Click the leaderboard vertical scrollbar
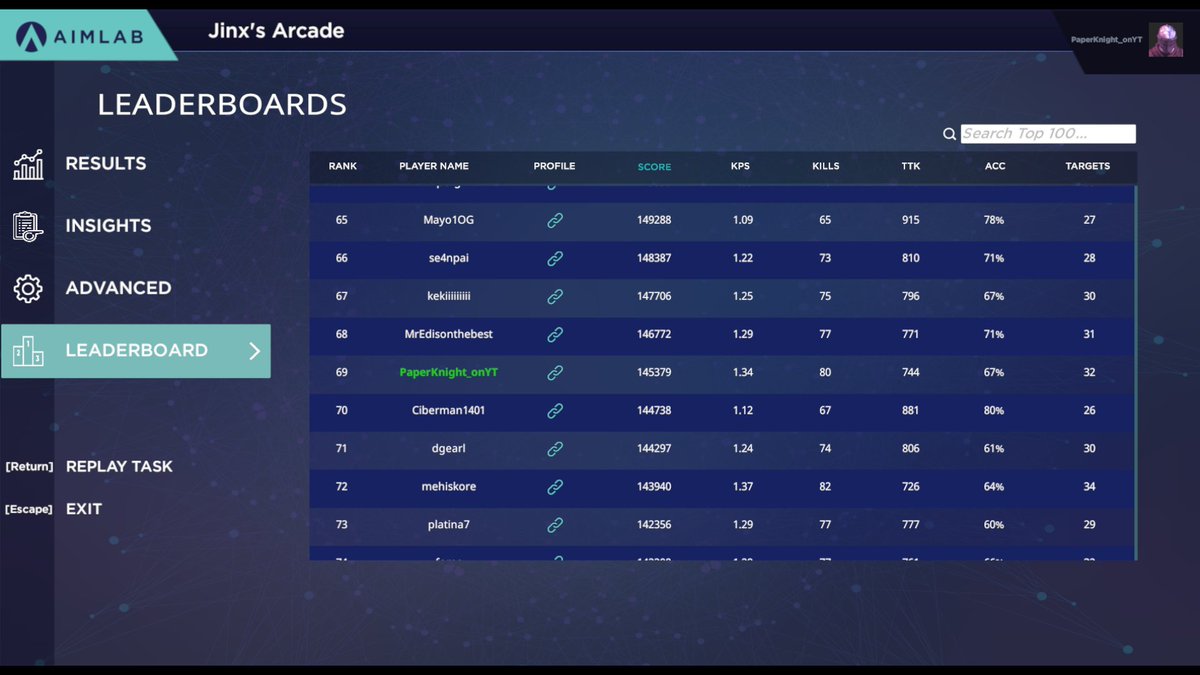This screenshot has width=1200, height=675. (x=1135, y=372)
